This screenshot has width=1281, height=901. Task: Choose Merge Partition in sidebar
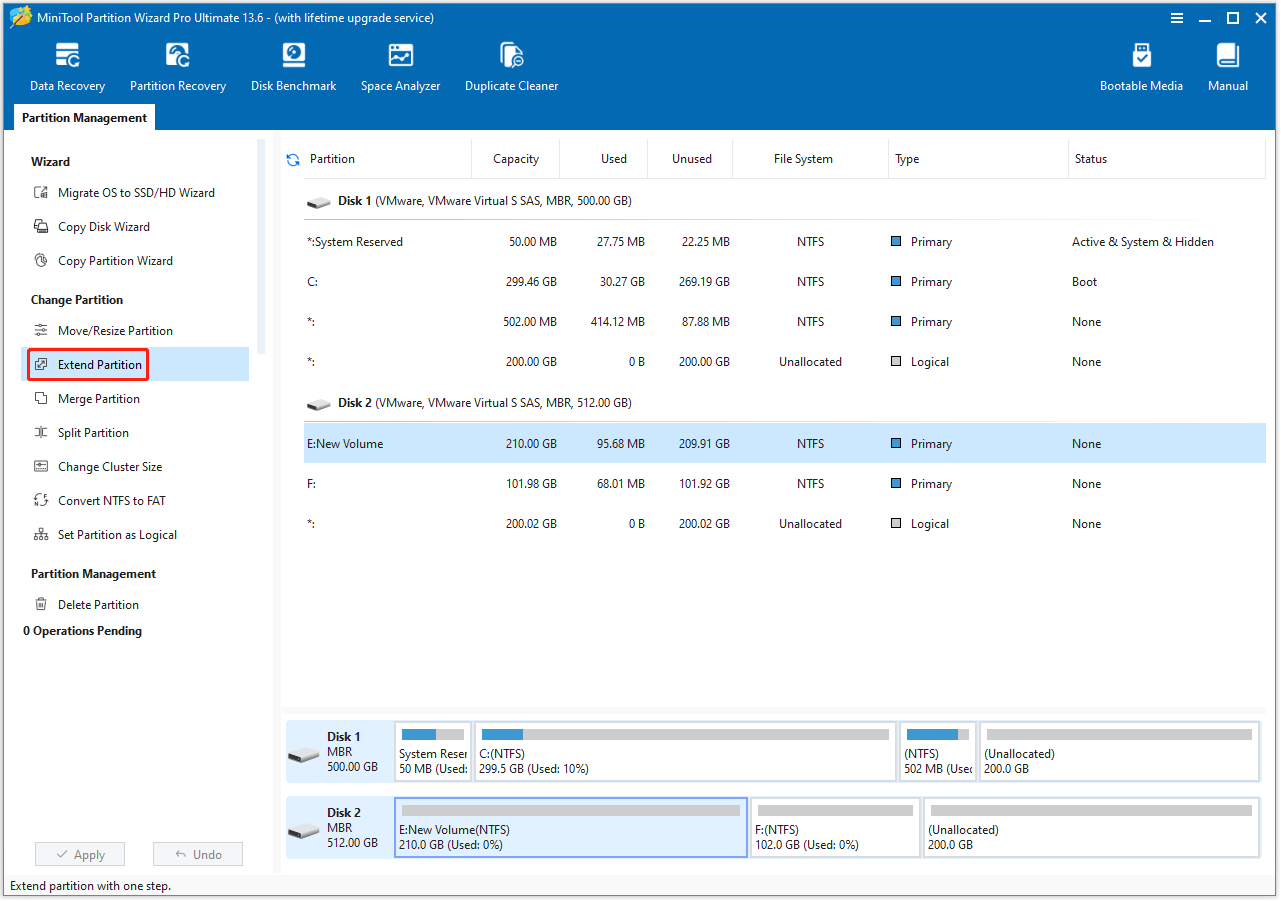99,399
